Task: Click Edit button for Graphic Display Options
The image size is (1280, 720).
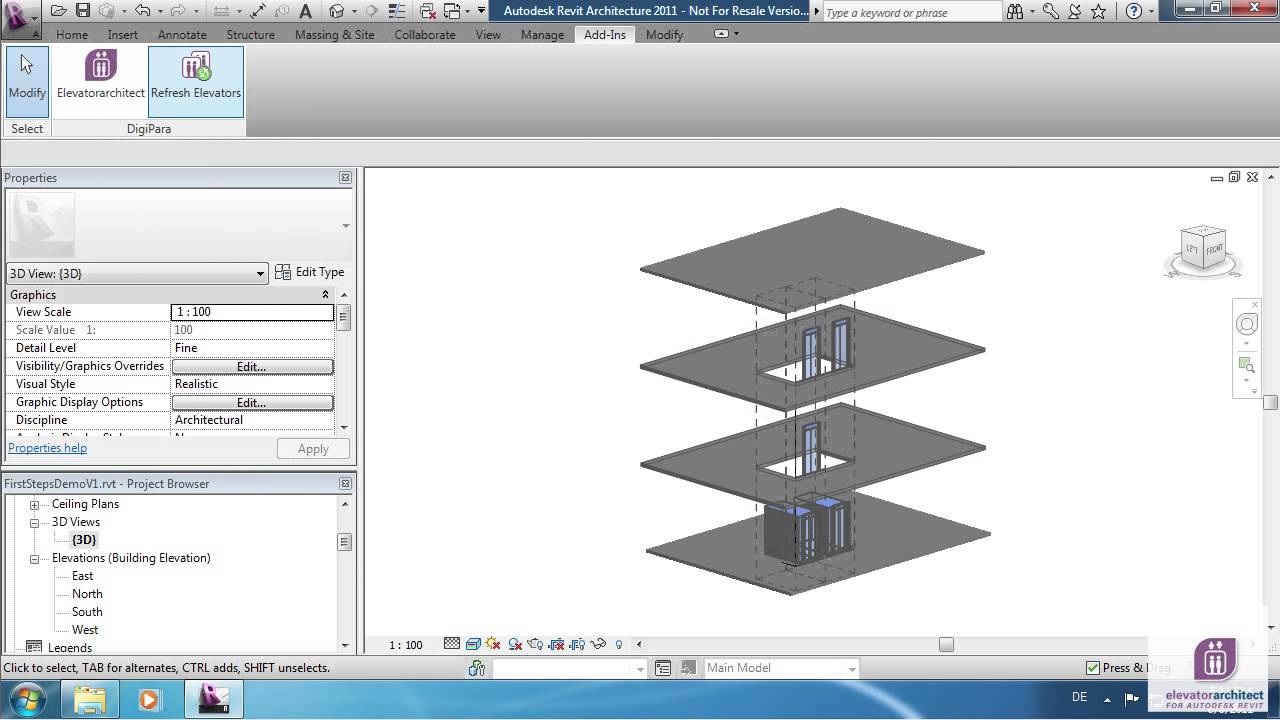Action: click(x=252, y=402)
